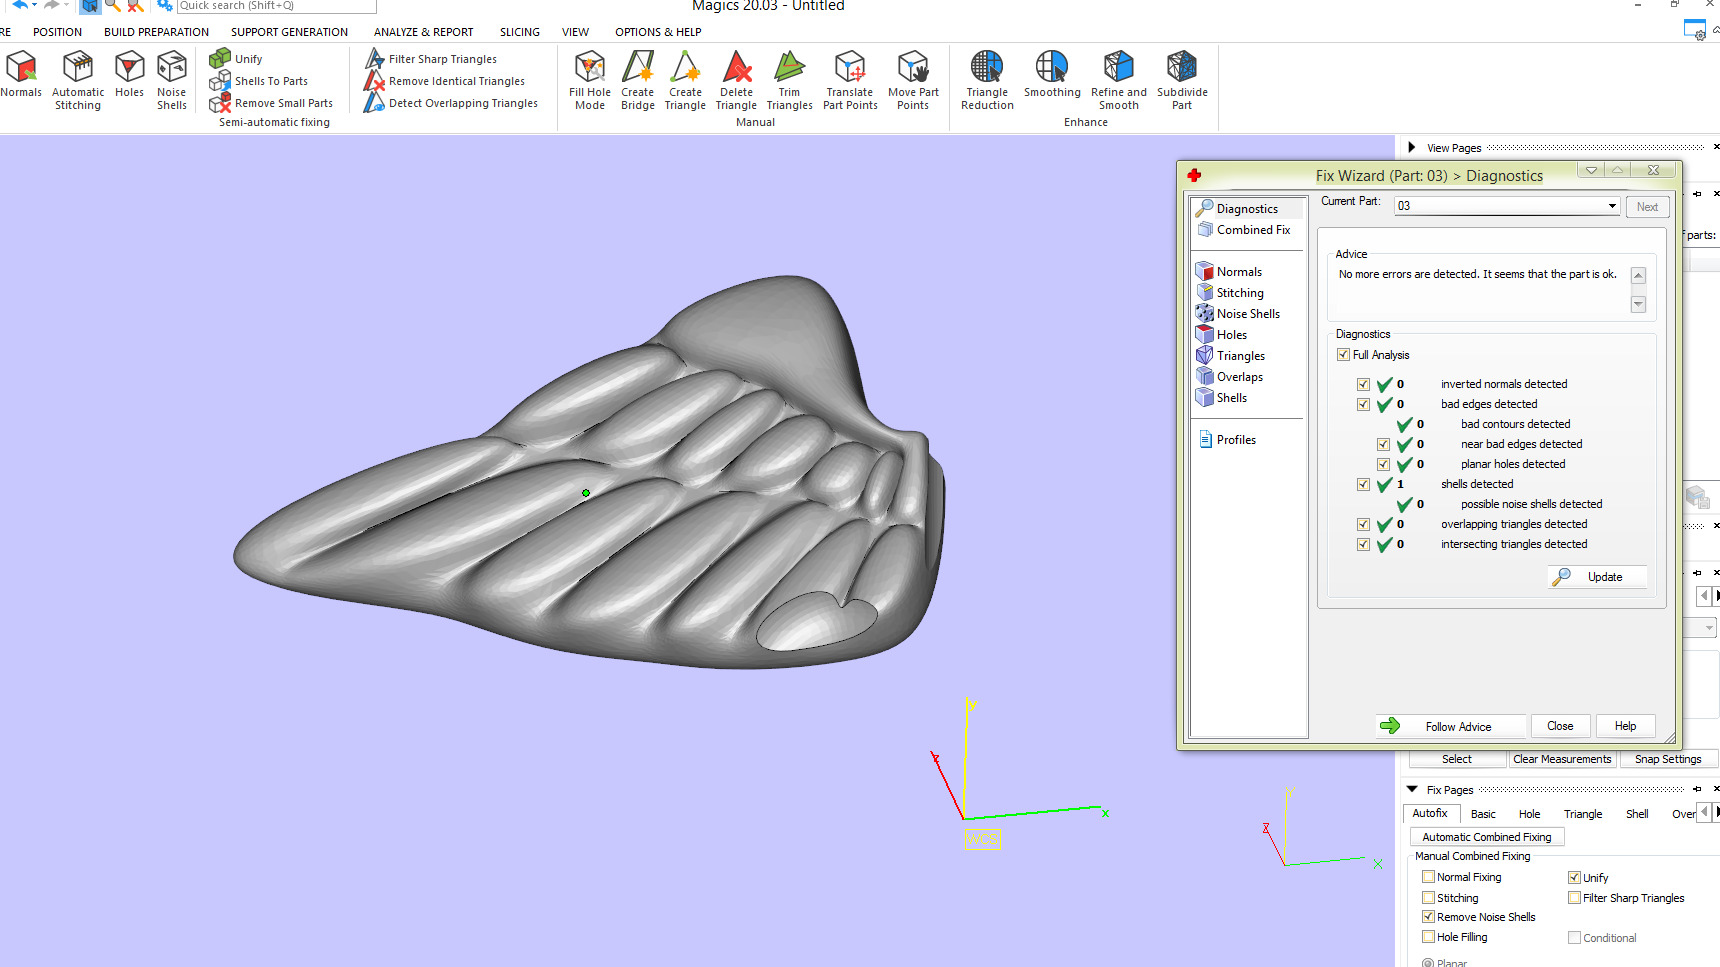Switch to SUPPORT GENERATION tab
The height and width of the screenshot is (967, 1720).
click(x=289, y=32)
